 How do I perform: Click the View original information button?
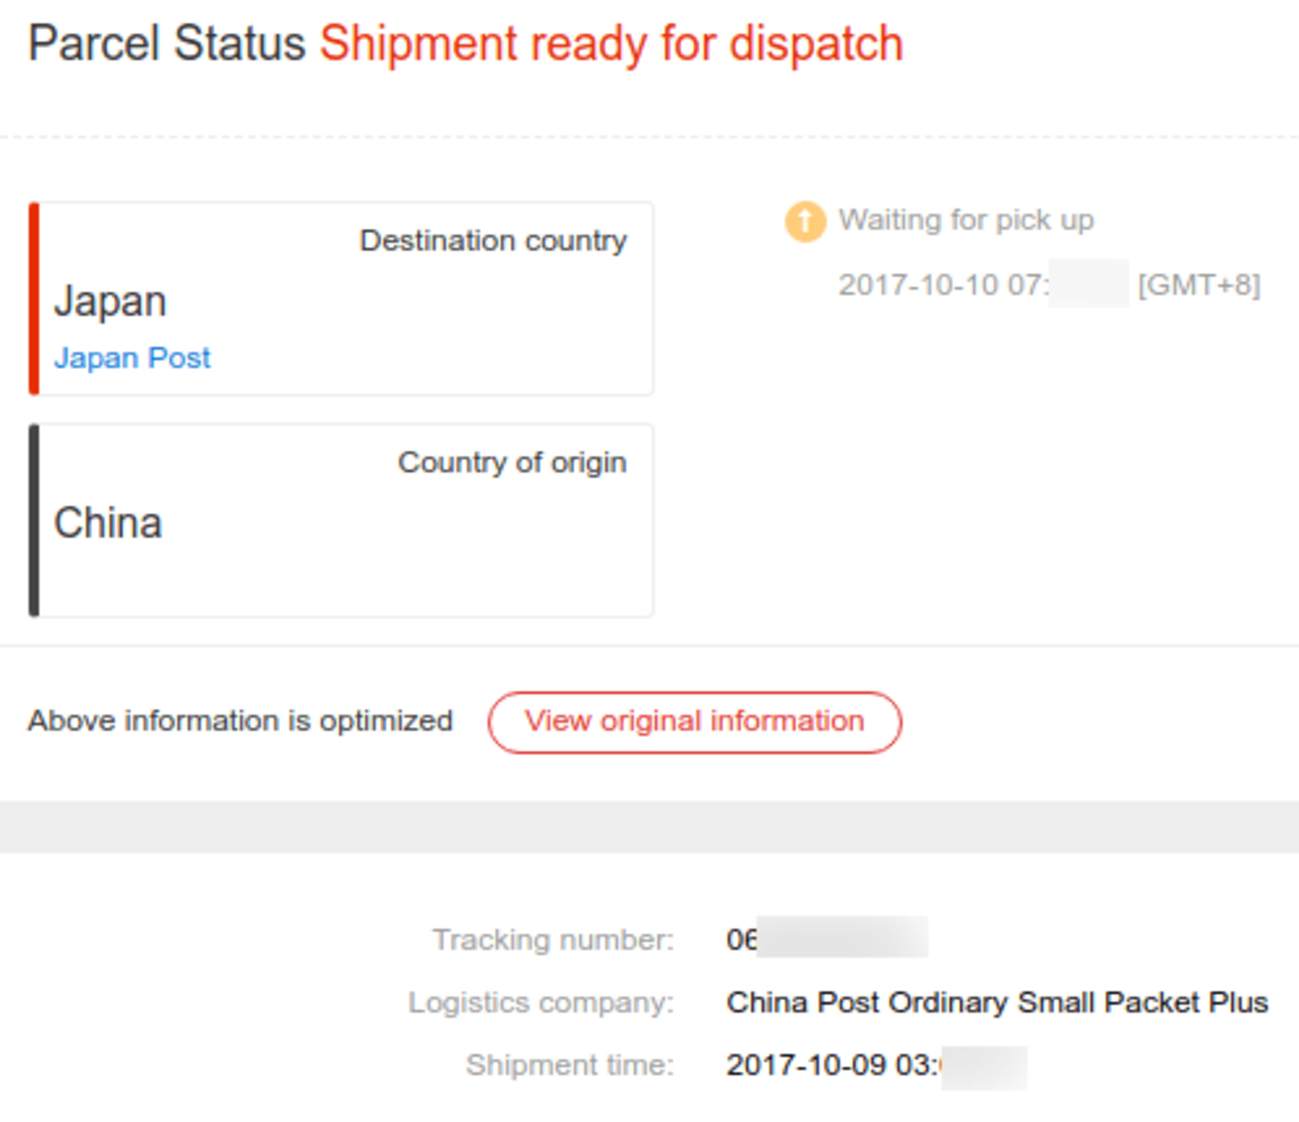tap(694, 722)
